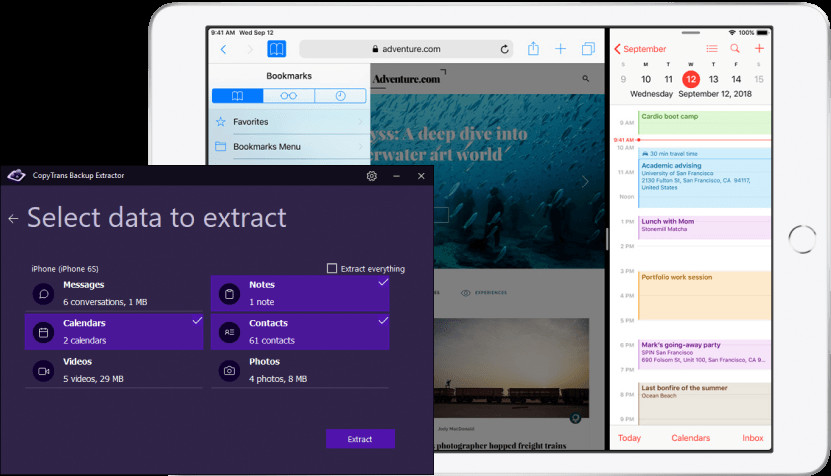Select day 9 in Calendar week
The image size is (831, 476).
(x=623, y=80)
